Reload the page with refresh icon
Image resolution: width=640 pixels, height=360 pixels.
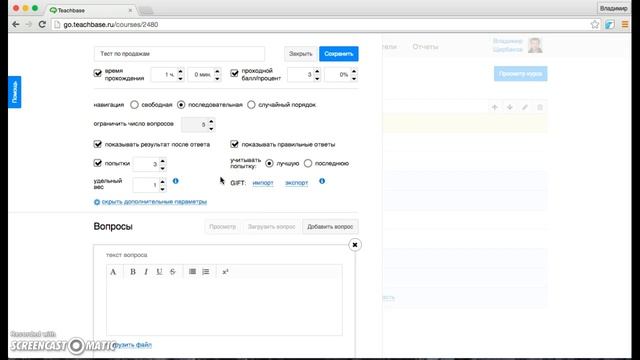tap(42, 24)
